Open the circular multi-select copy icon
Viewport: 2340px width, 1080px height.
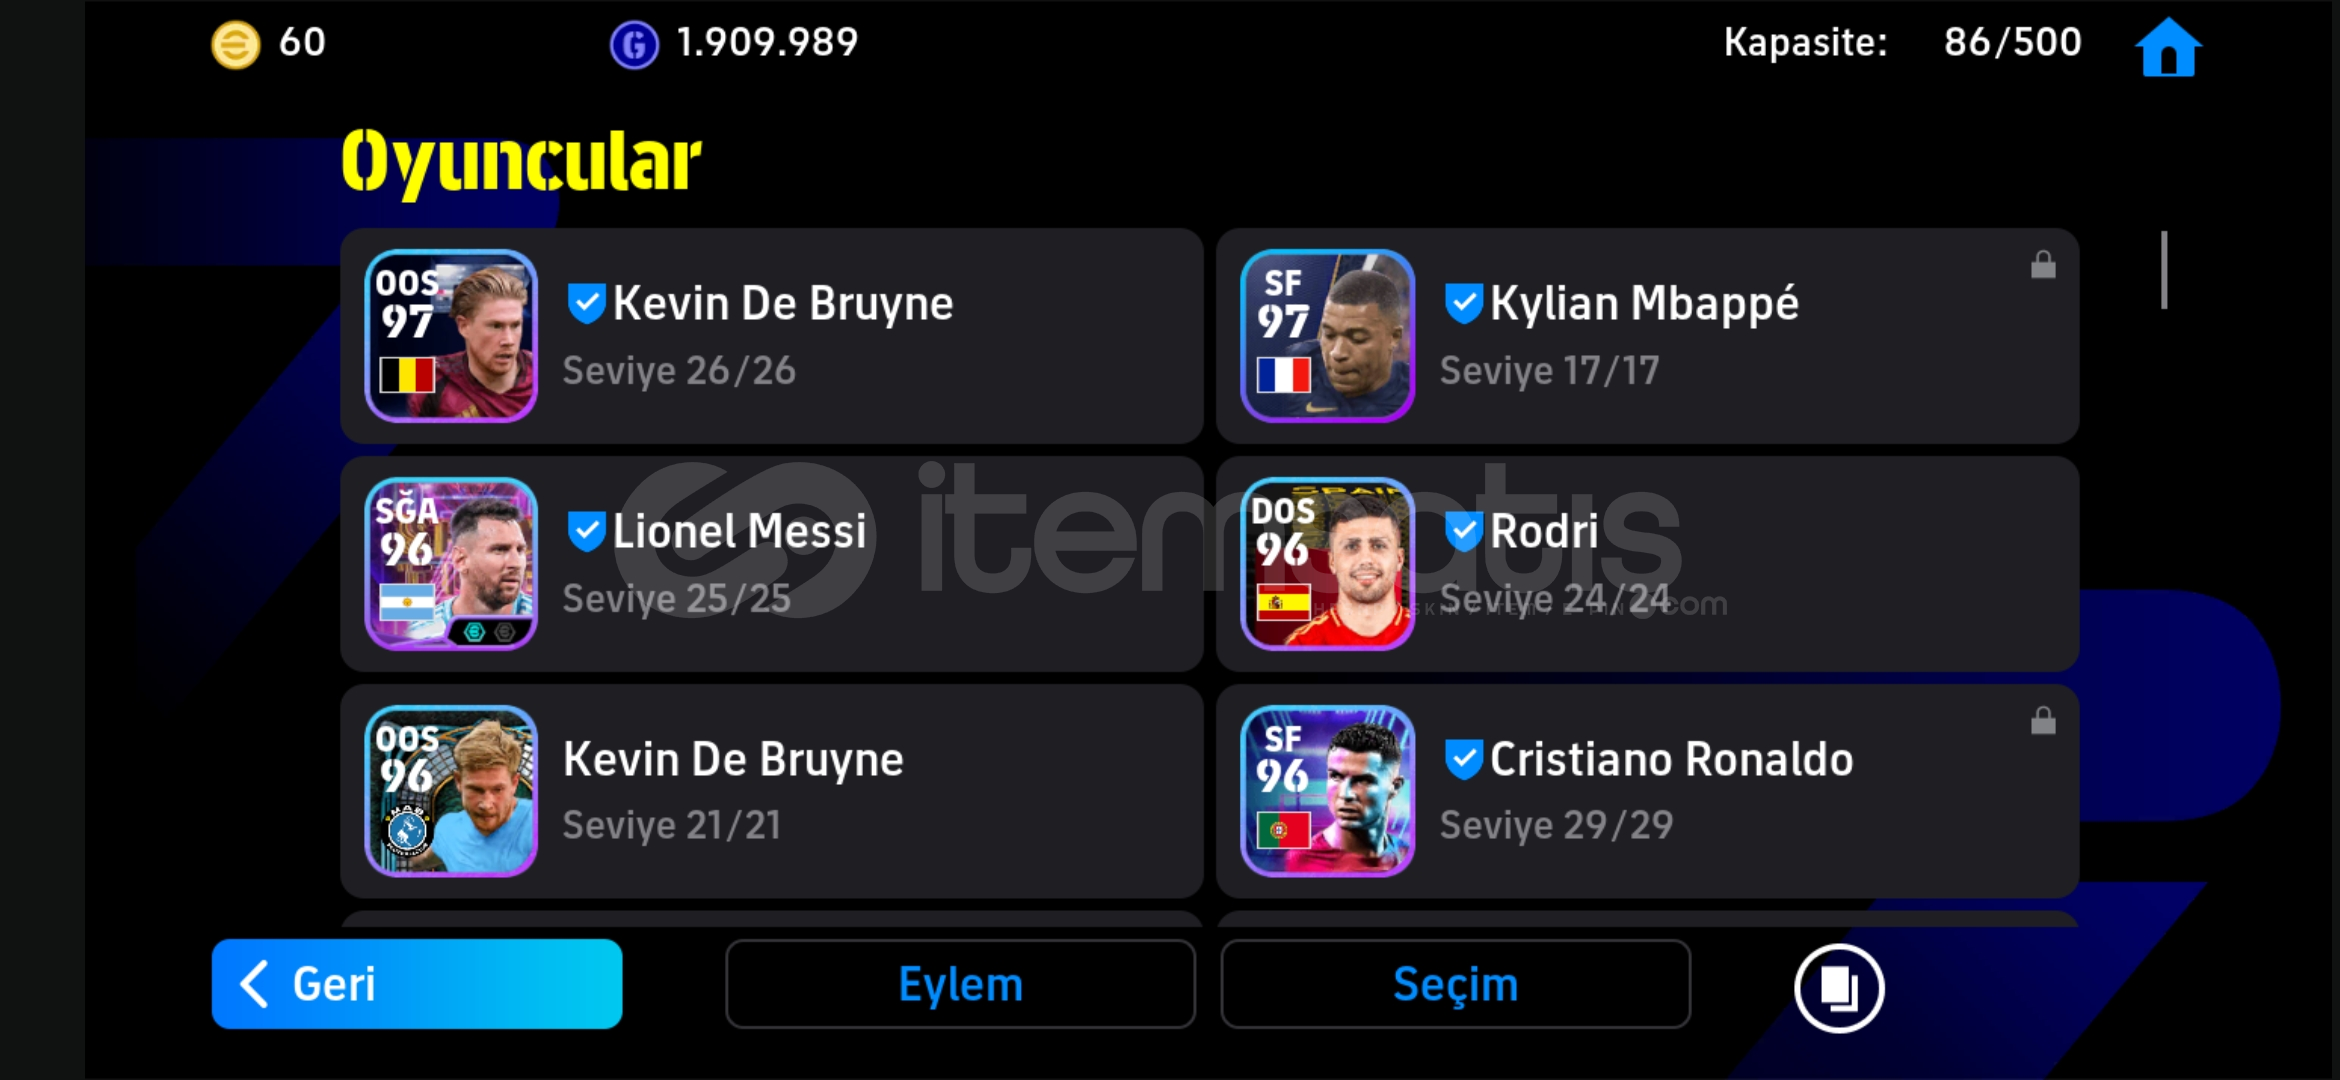click(1838, 987)
